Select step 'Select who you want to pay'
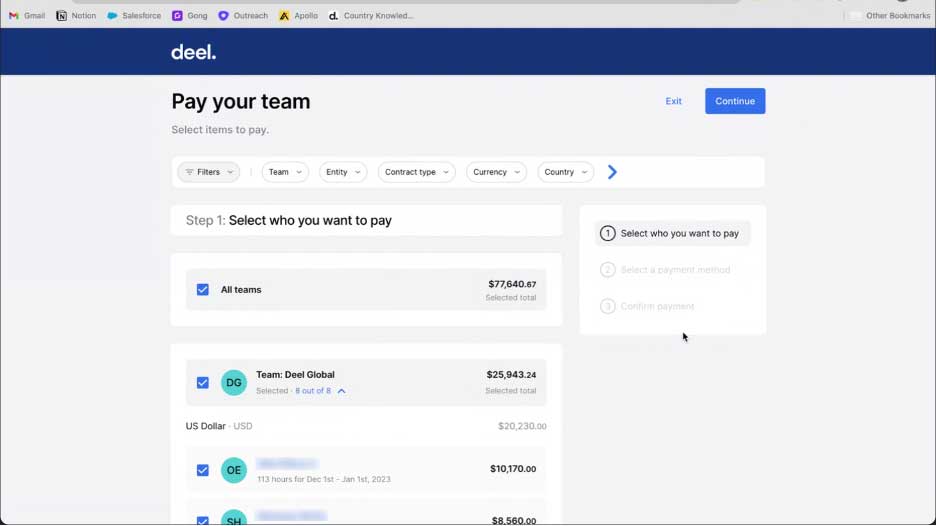This screenshot has width=936, height=526. [x=672, y=233]
